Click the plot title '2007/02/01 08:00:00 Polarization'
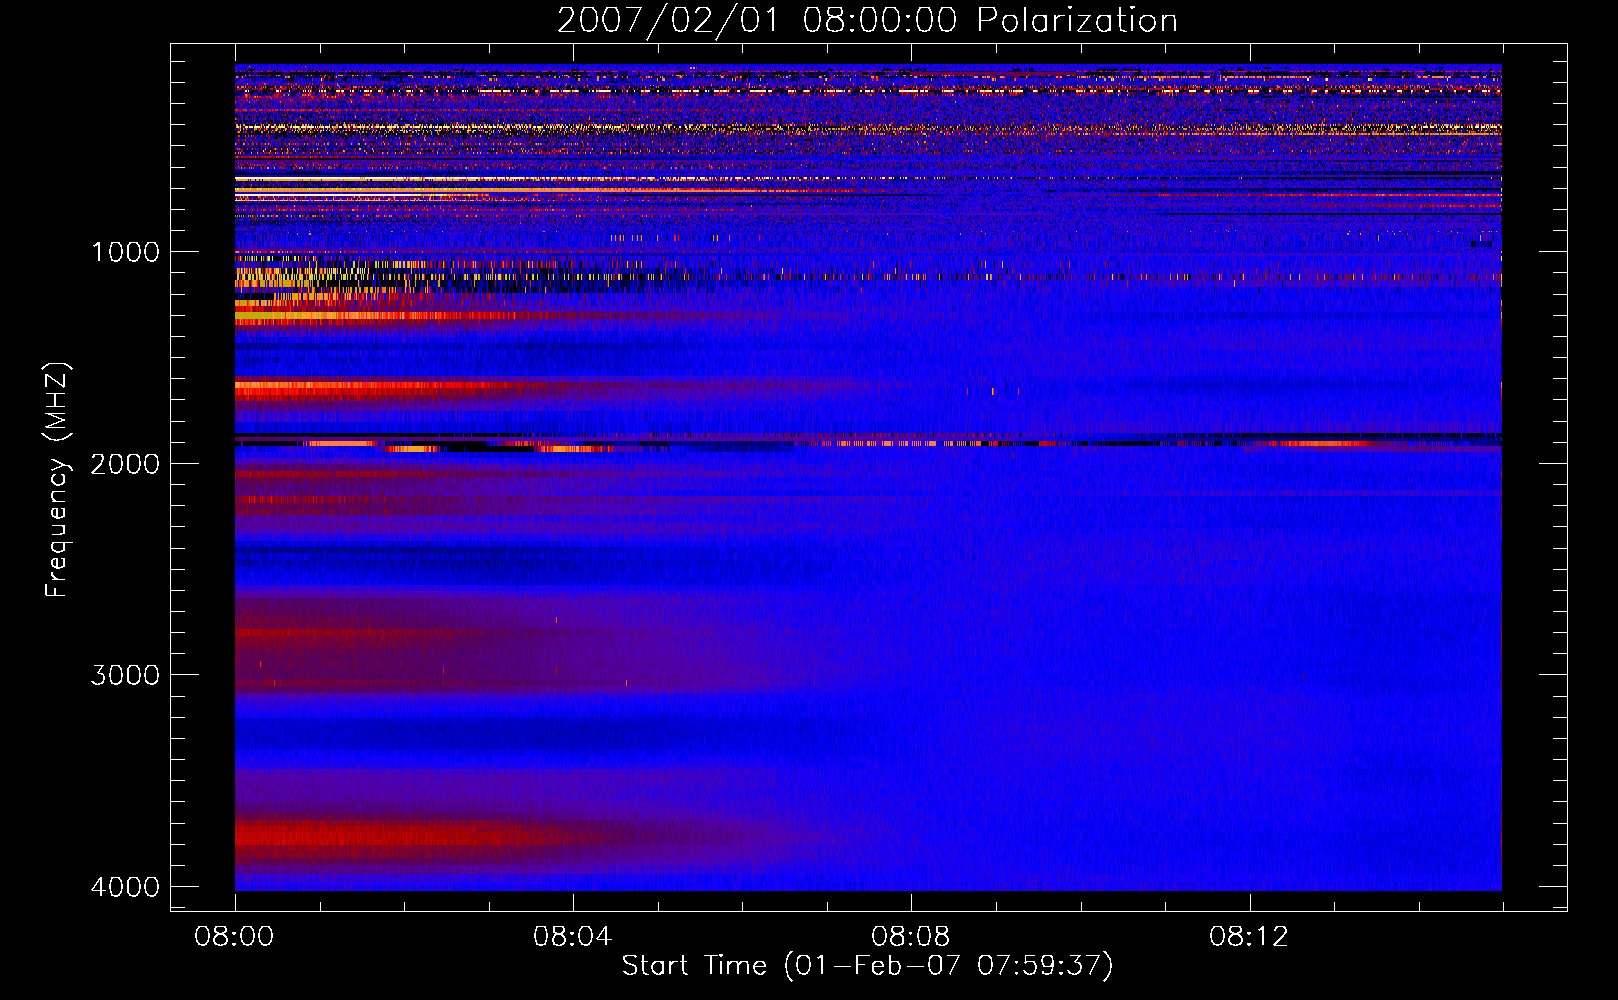This screenshot has height=1000, width=1618. pos(867,20)
